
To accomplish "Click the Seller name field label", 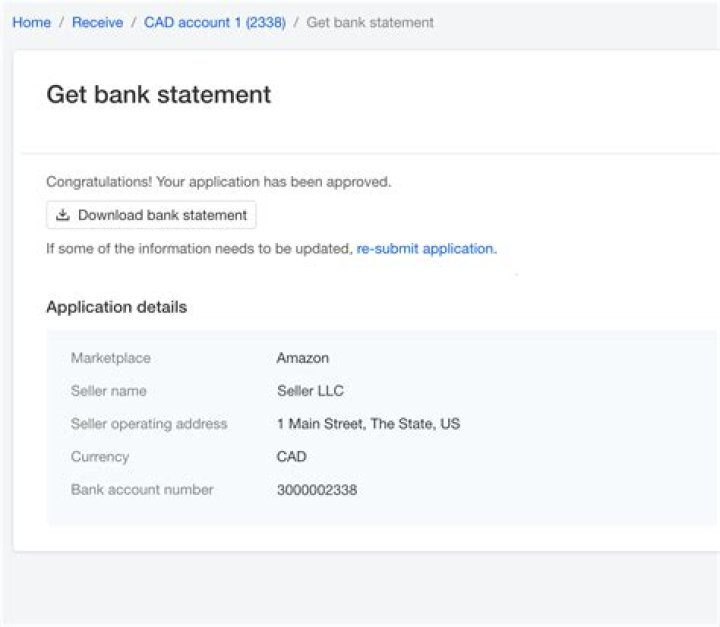I will coord(108,391).
